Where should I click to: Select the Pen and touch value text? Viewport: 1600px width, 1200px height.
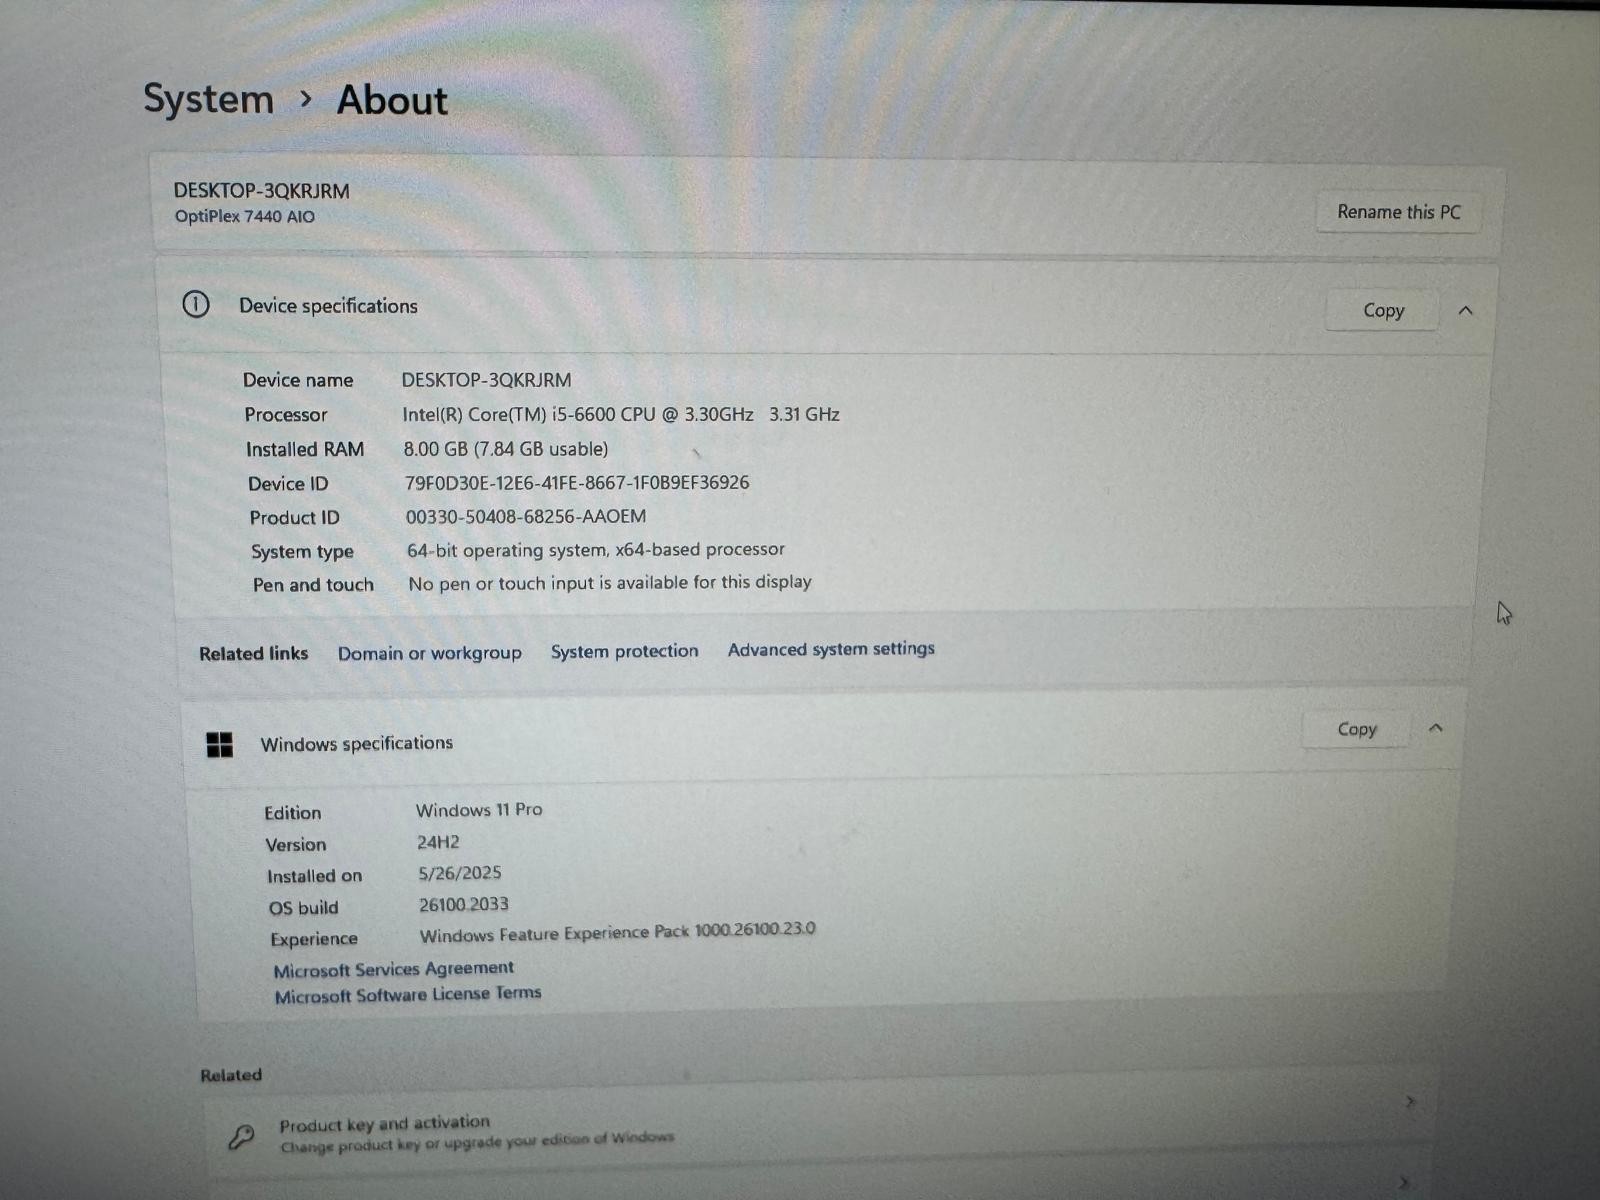[x=610, y=583]
